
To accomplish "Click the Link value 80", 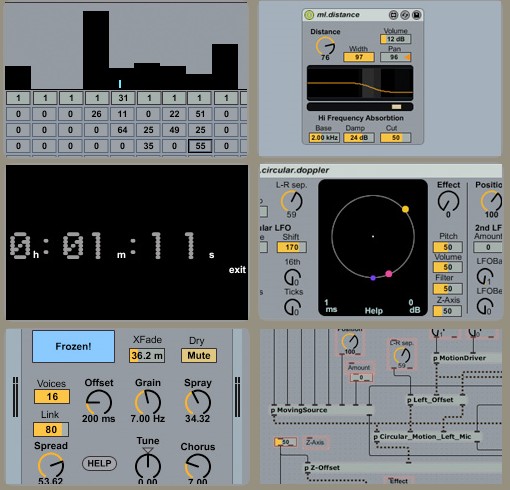I will tap(51, 430).
